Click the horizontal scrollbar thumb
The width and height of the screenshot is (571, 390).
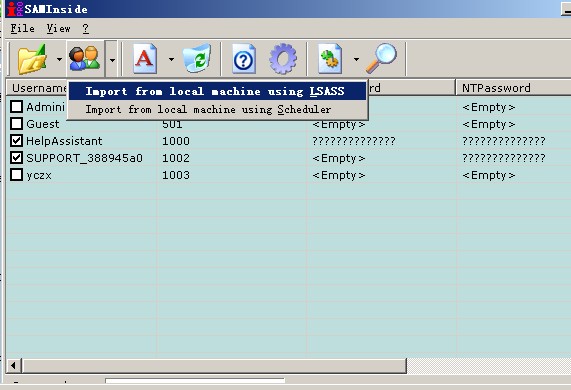click(214, 365)
